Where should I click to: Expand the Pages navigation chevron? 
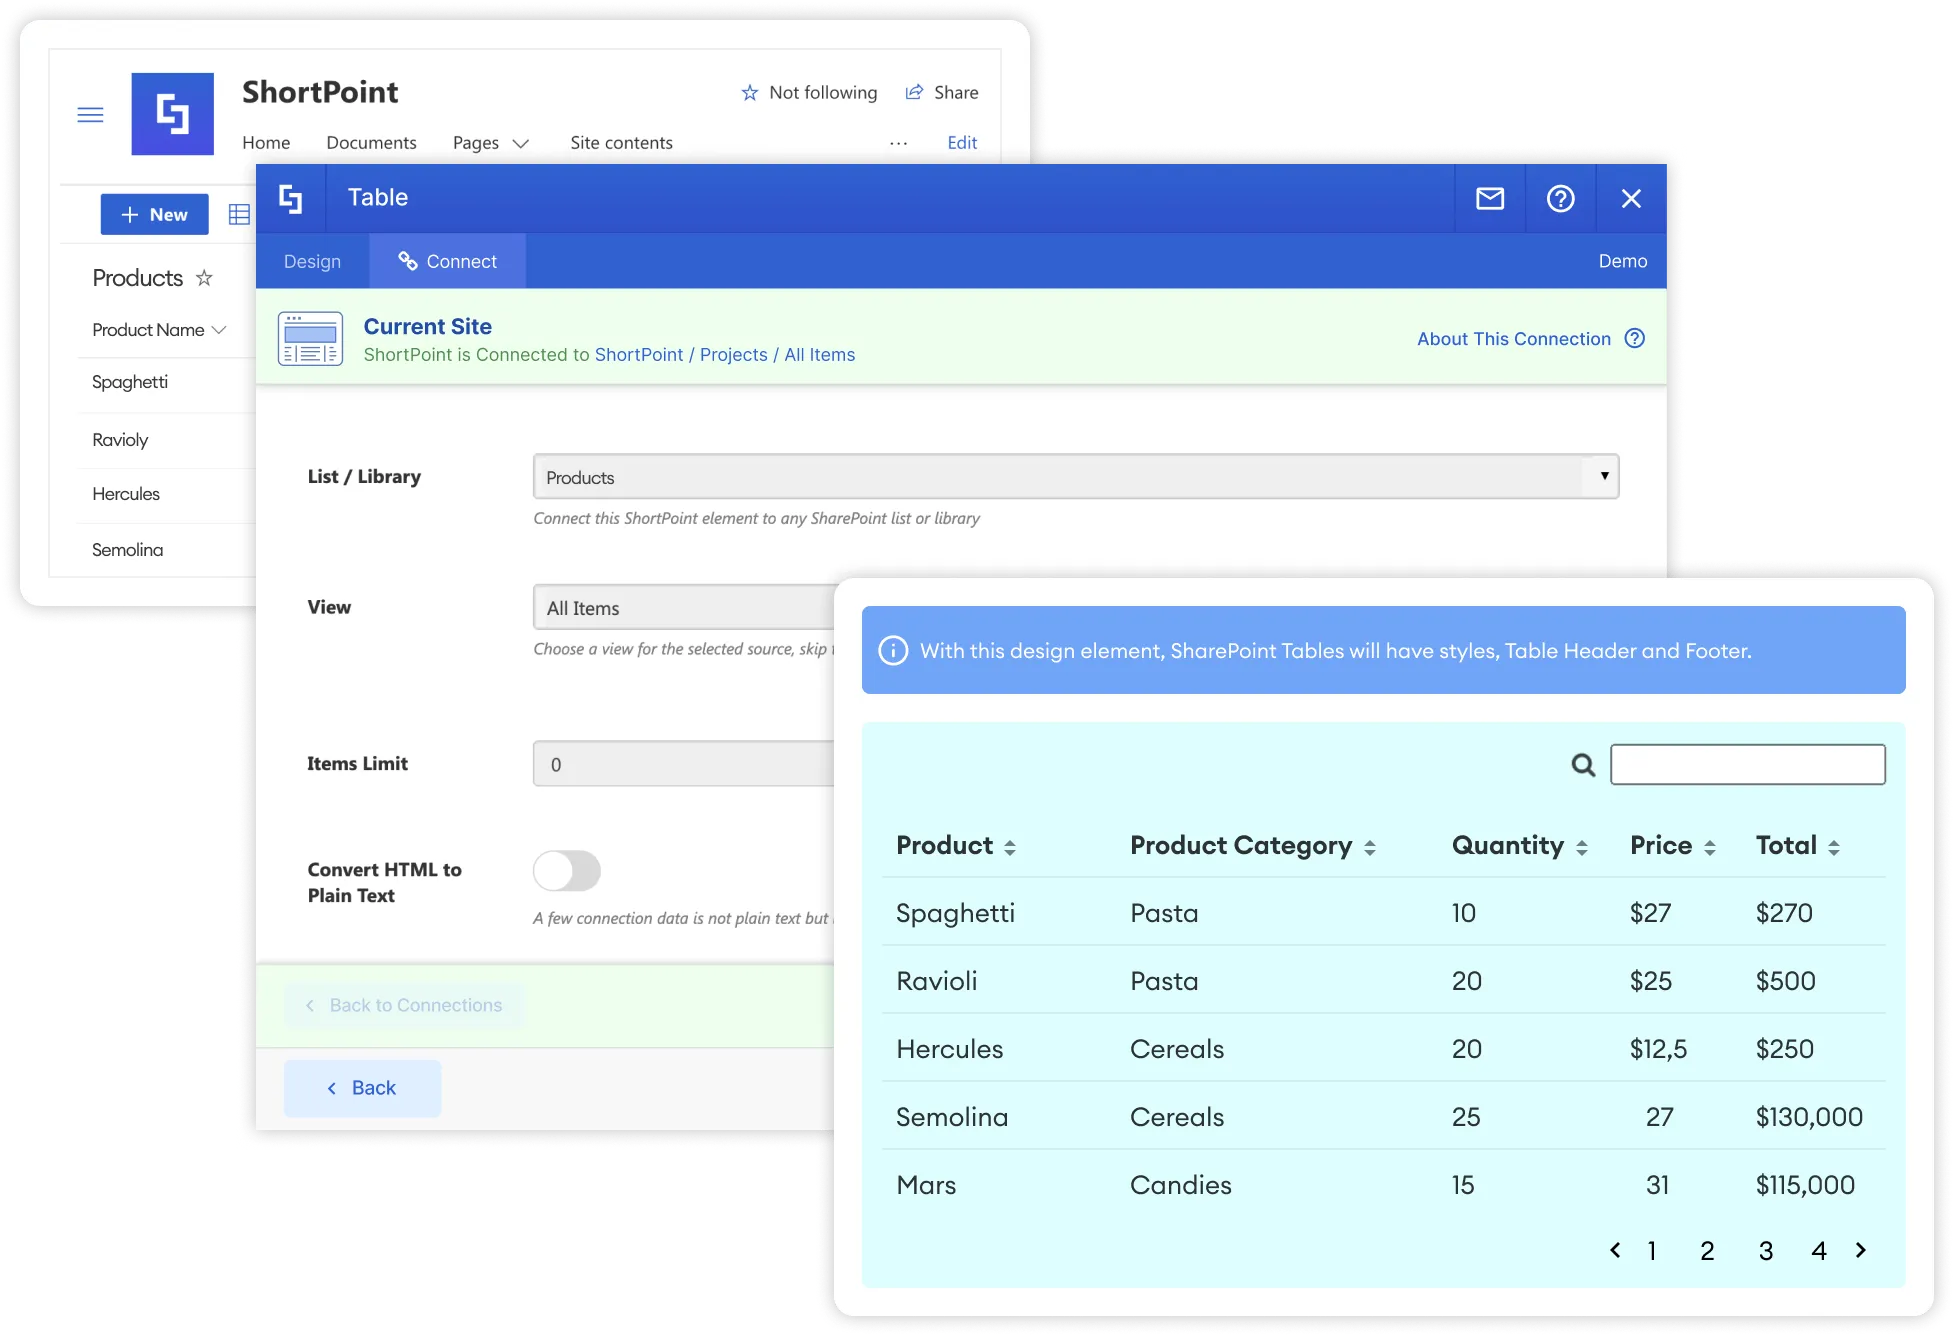[521, 143]
